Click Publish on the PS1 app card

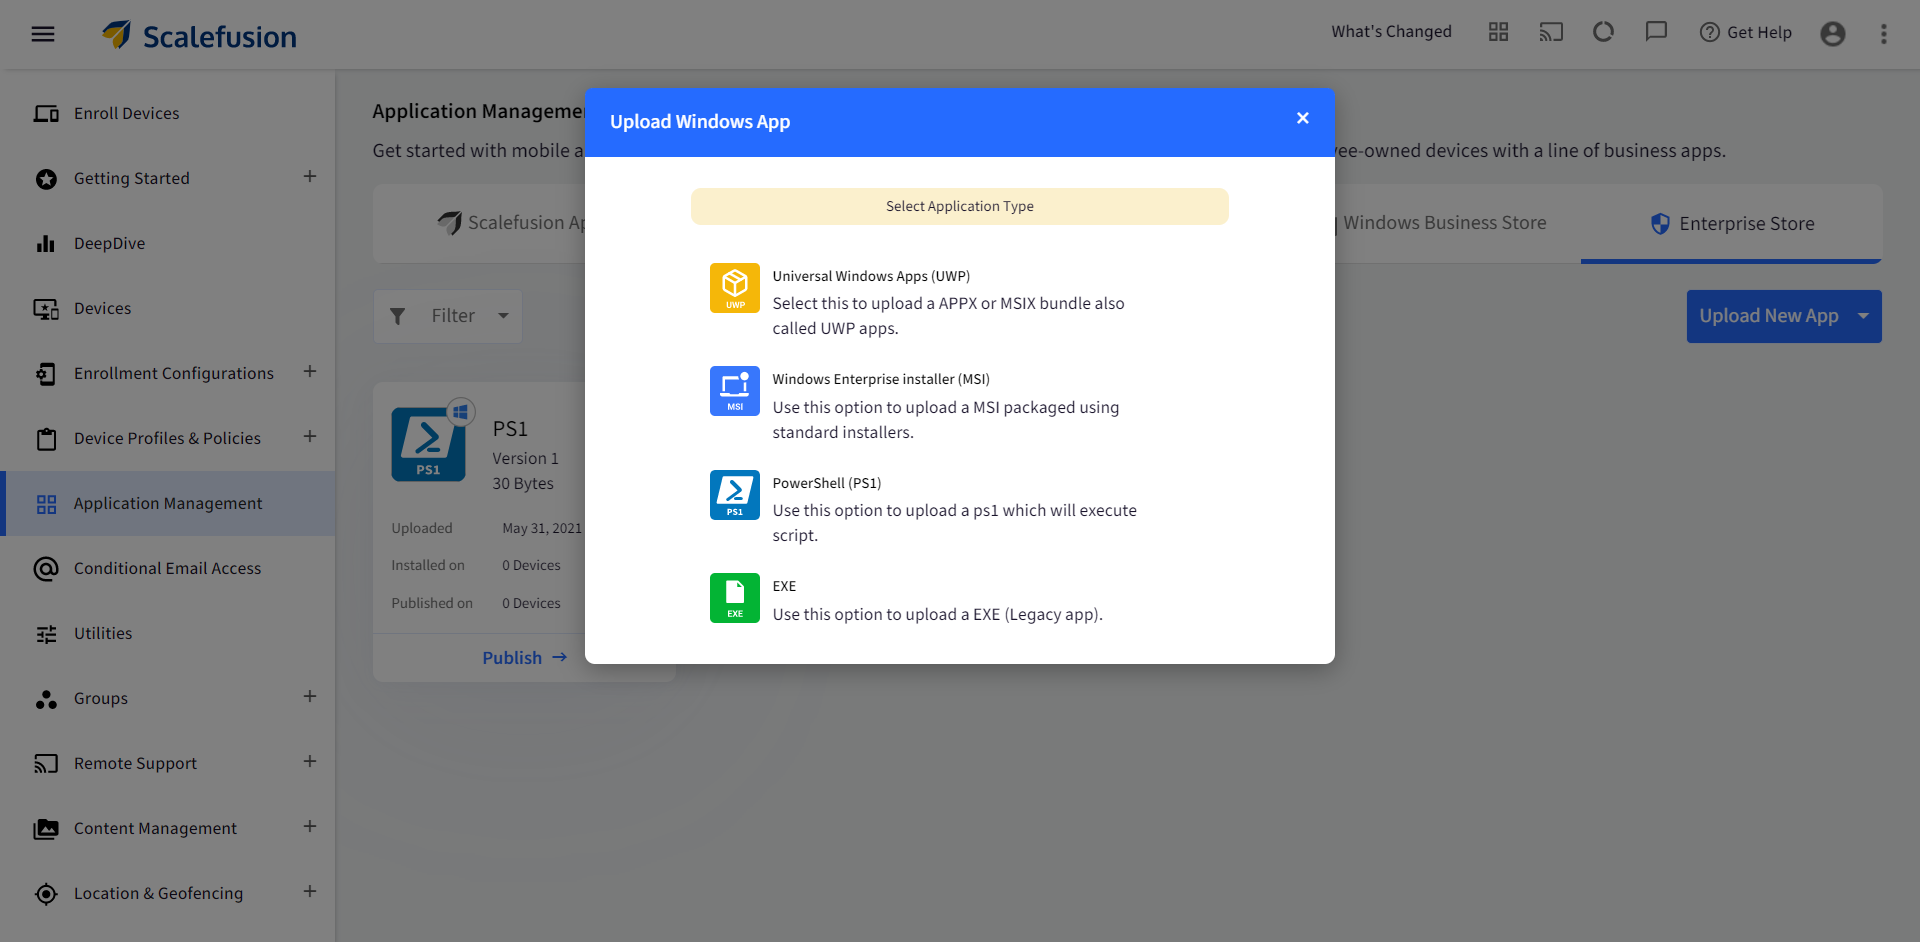click(x=524, y=657)
